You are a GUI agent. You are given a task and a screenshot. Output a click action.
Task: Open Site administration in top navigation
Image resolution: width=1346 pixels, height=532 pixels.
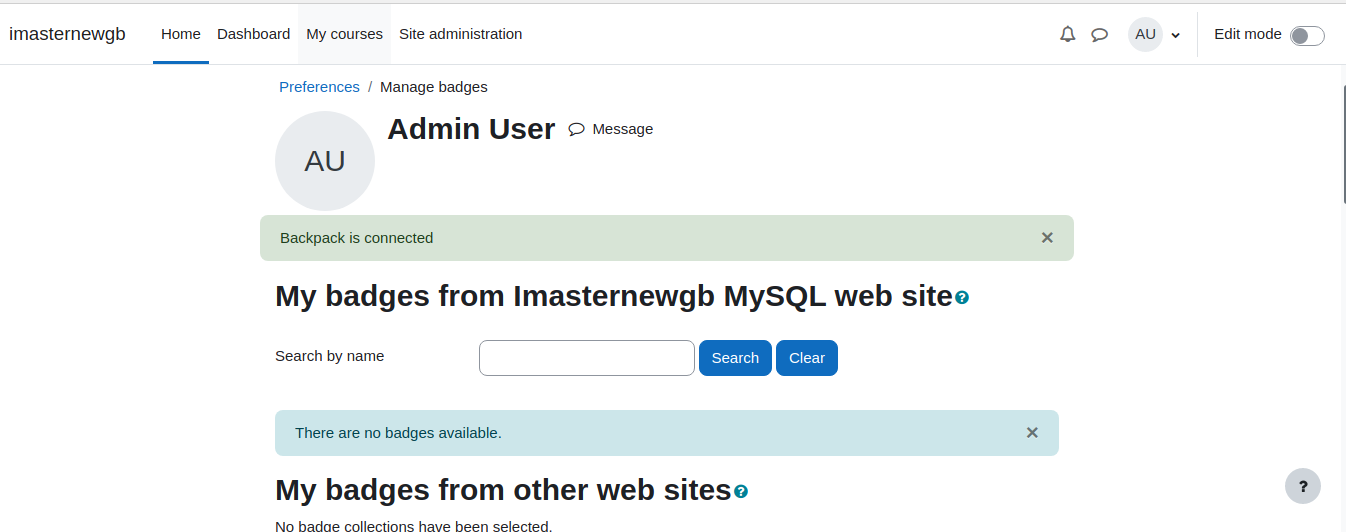click(460, 34)
